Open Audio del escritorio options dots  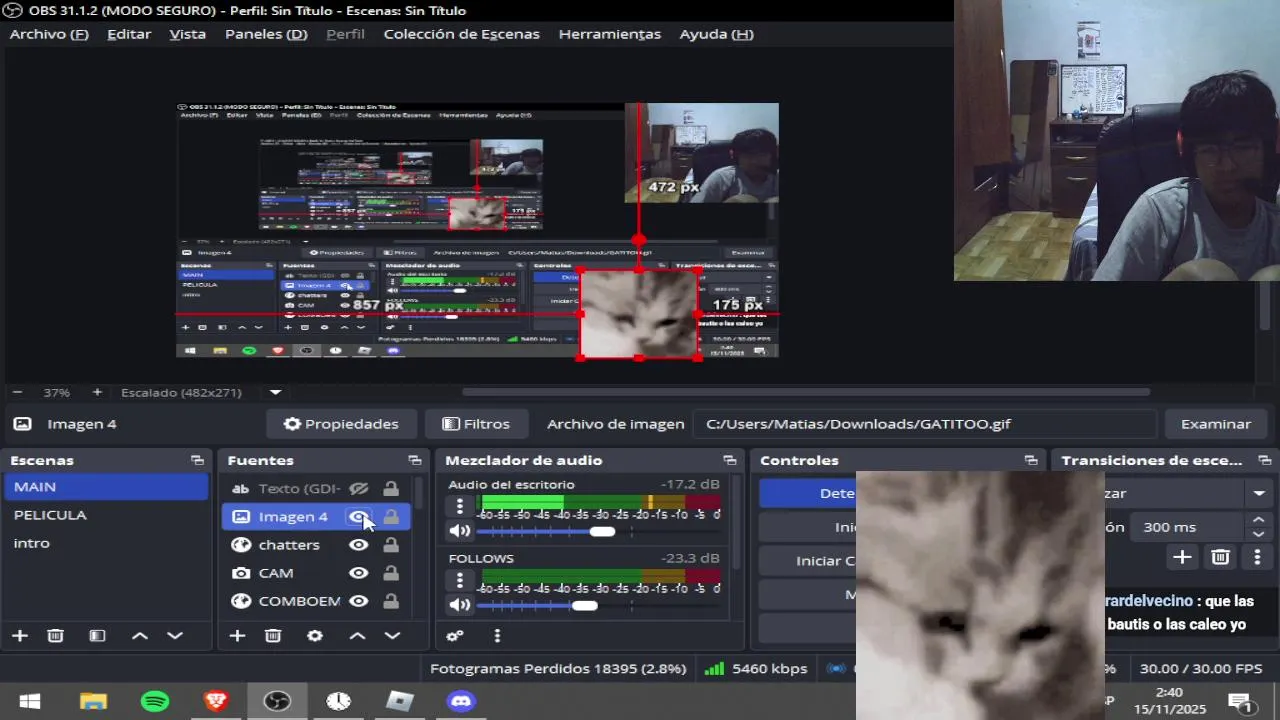460,506
